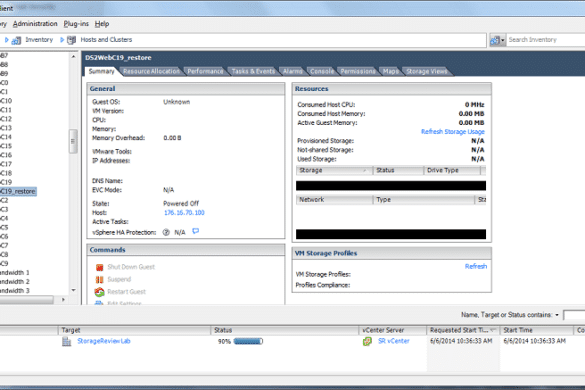Click the Suspend command text
This screenshot has width=585, height=390.
click(x=119, y=280)
